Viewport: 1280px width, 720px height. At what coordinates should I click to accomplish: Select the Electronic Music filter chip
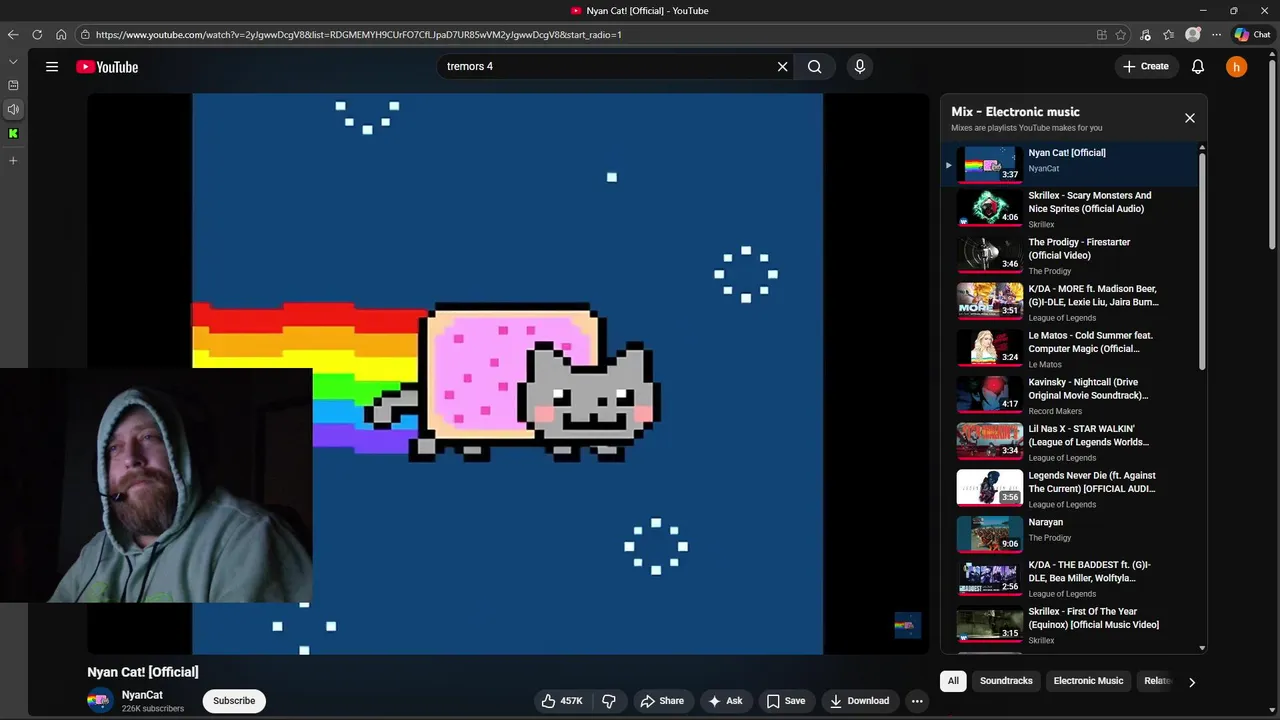(x=1088, y=681)
